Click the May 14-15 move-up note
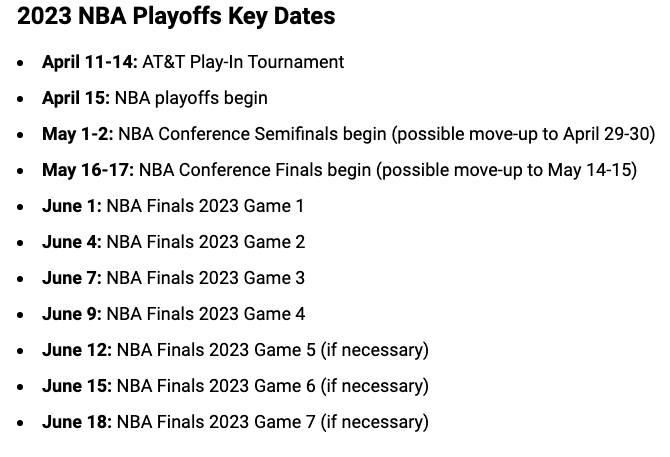 click(x=506, y=170)
